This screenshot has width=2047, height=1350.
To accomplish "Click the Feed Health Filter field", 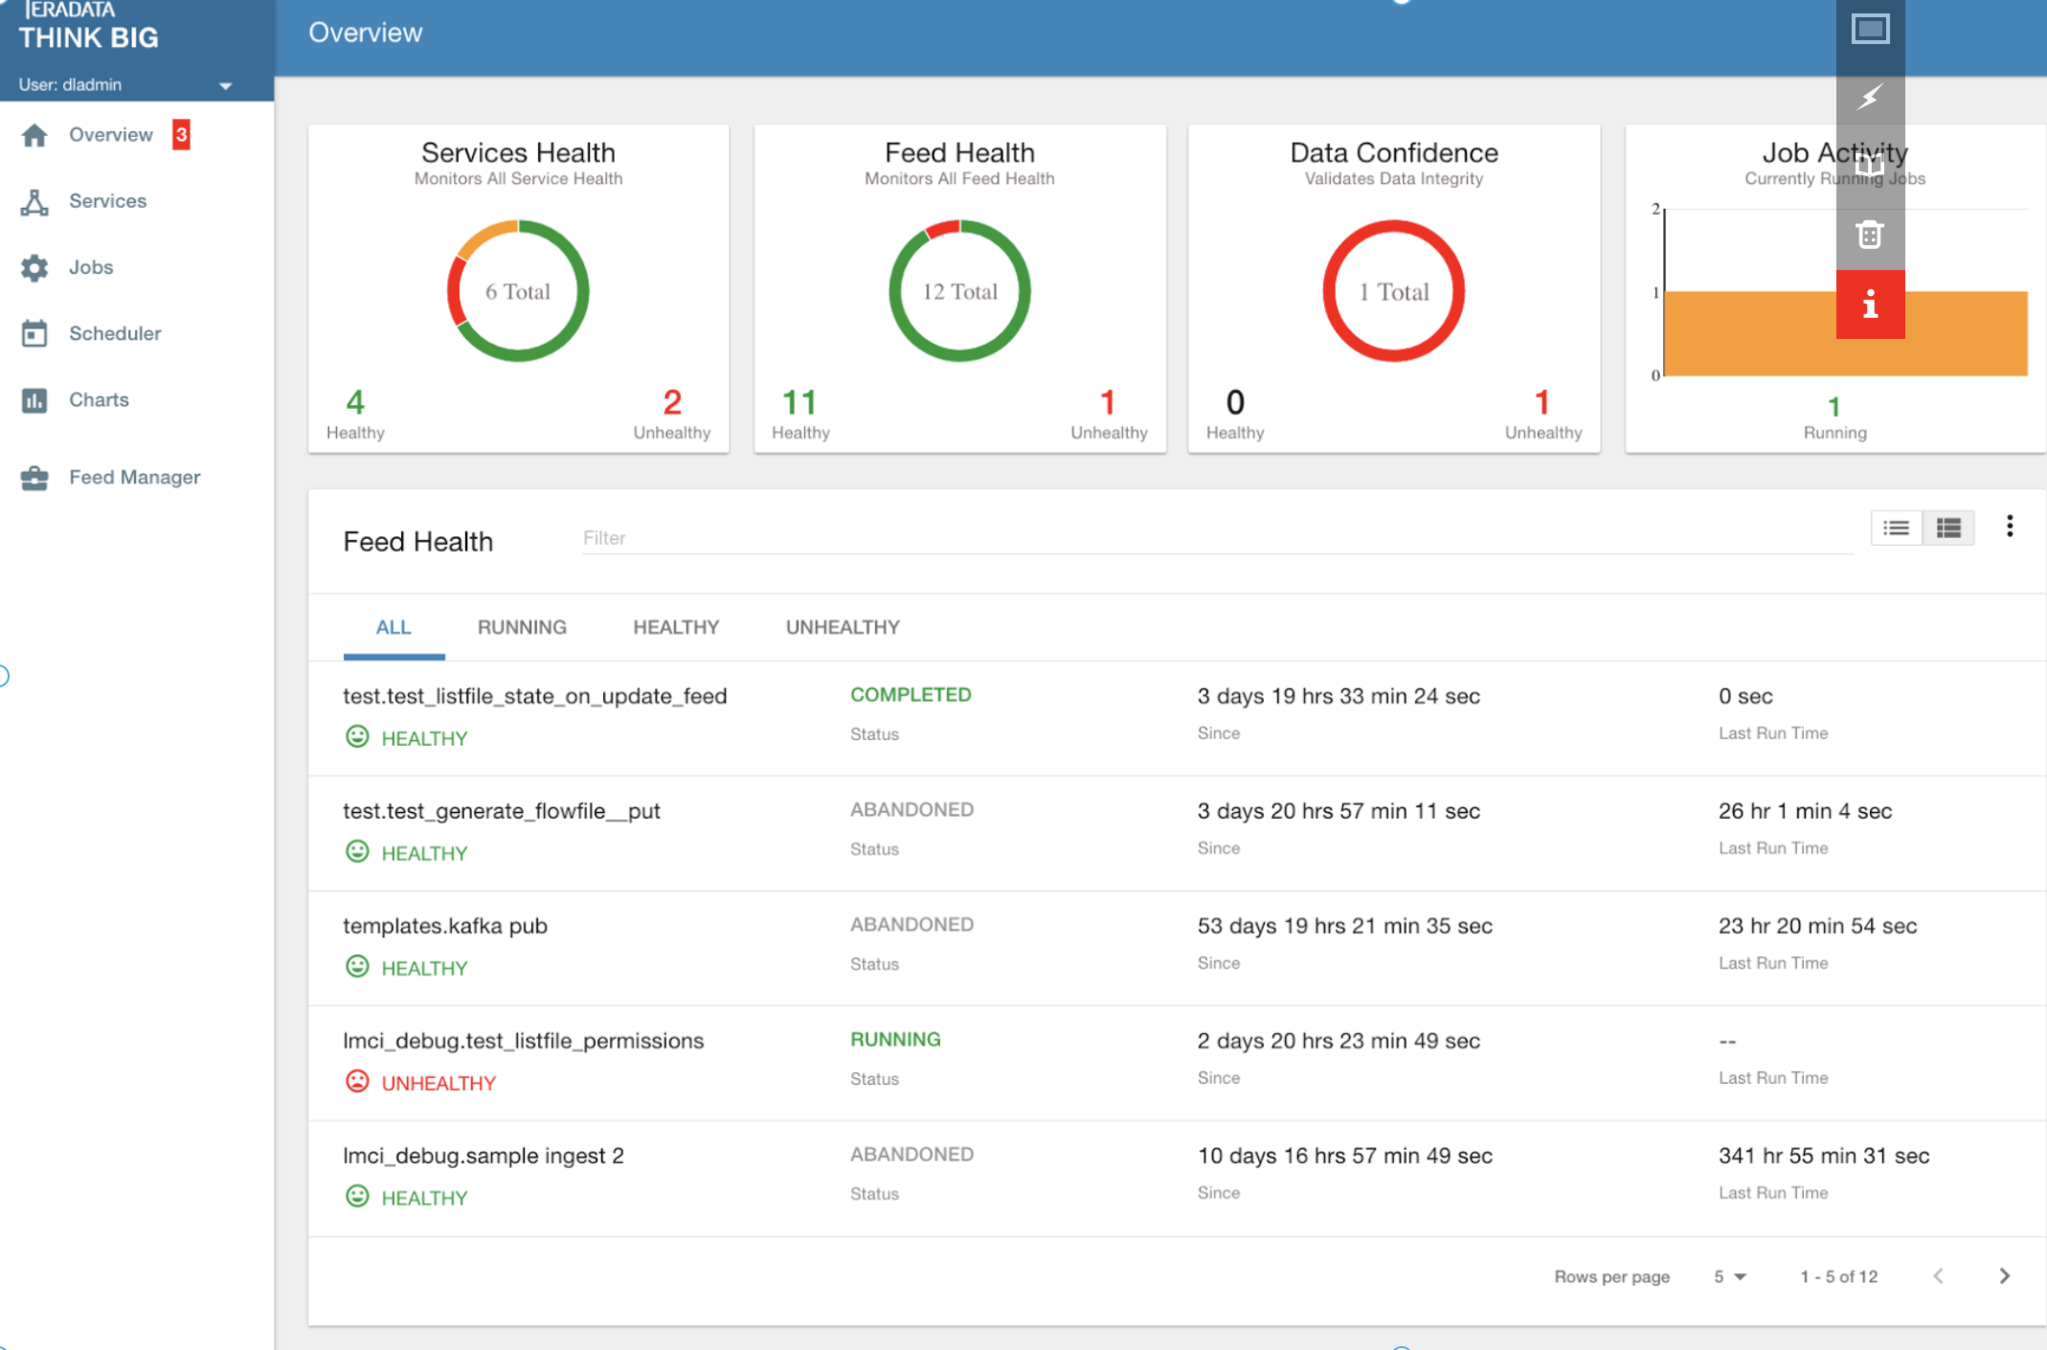I will tap(1200, 538).
